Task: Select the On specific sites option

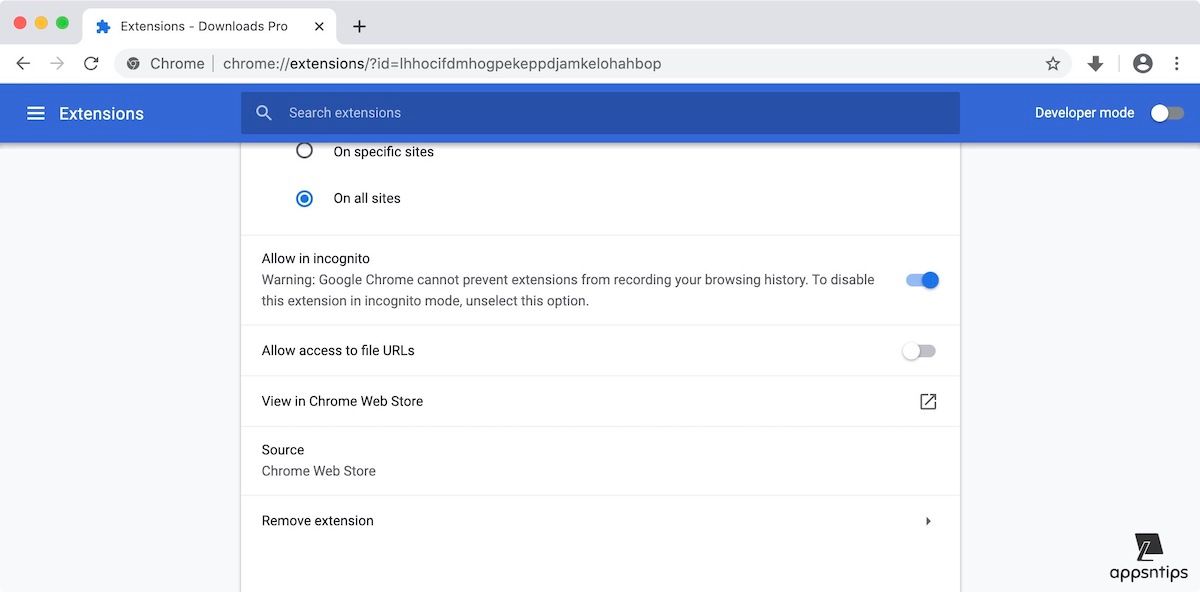Action: 305,151
